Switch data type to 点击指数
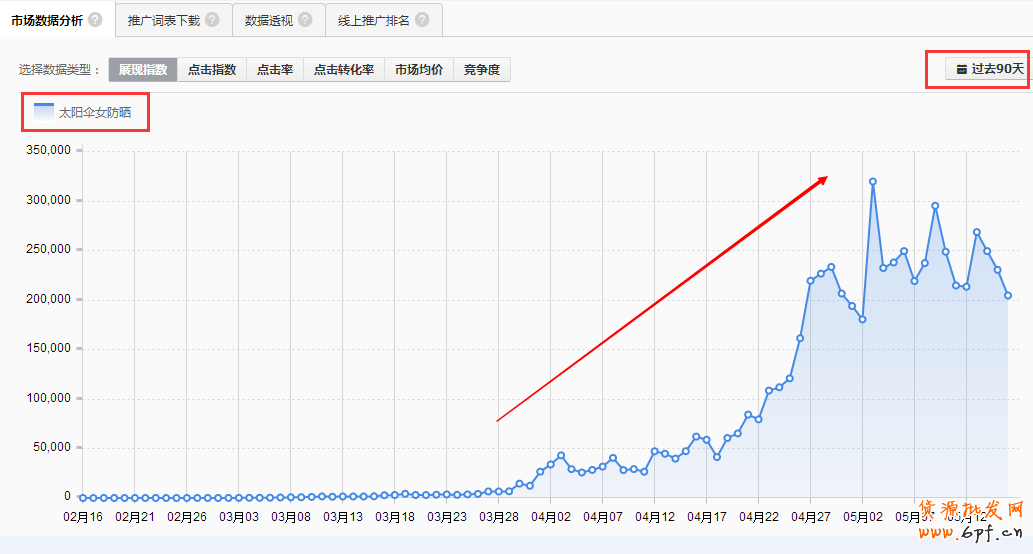 [x=212, y=70]
